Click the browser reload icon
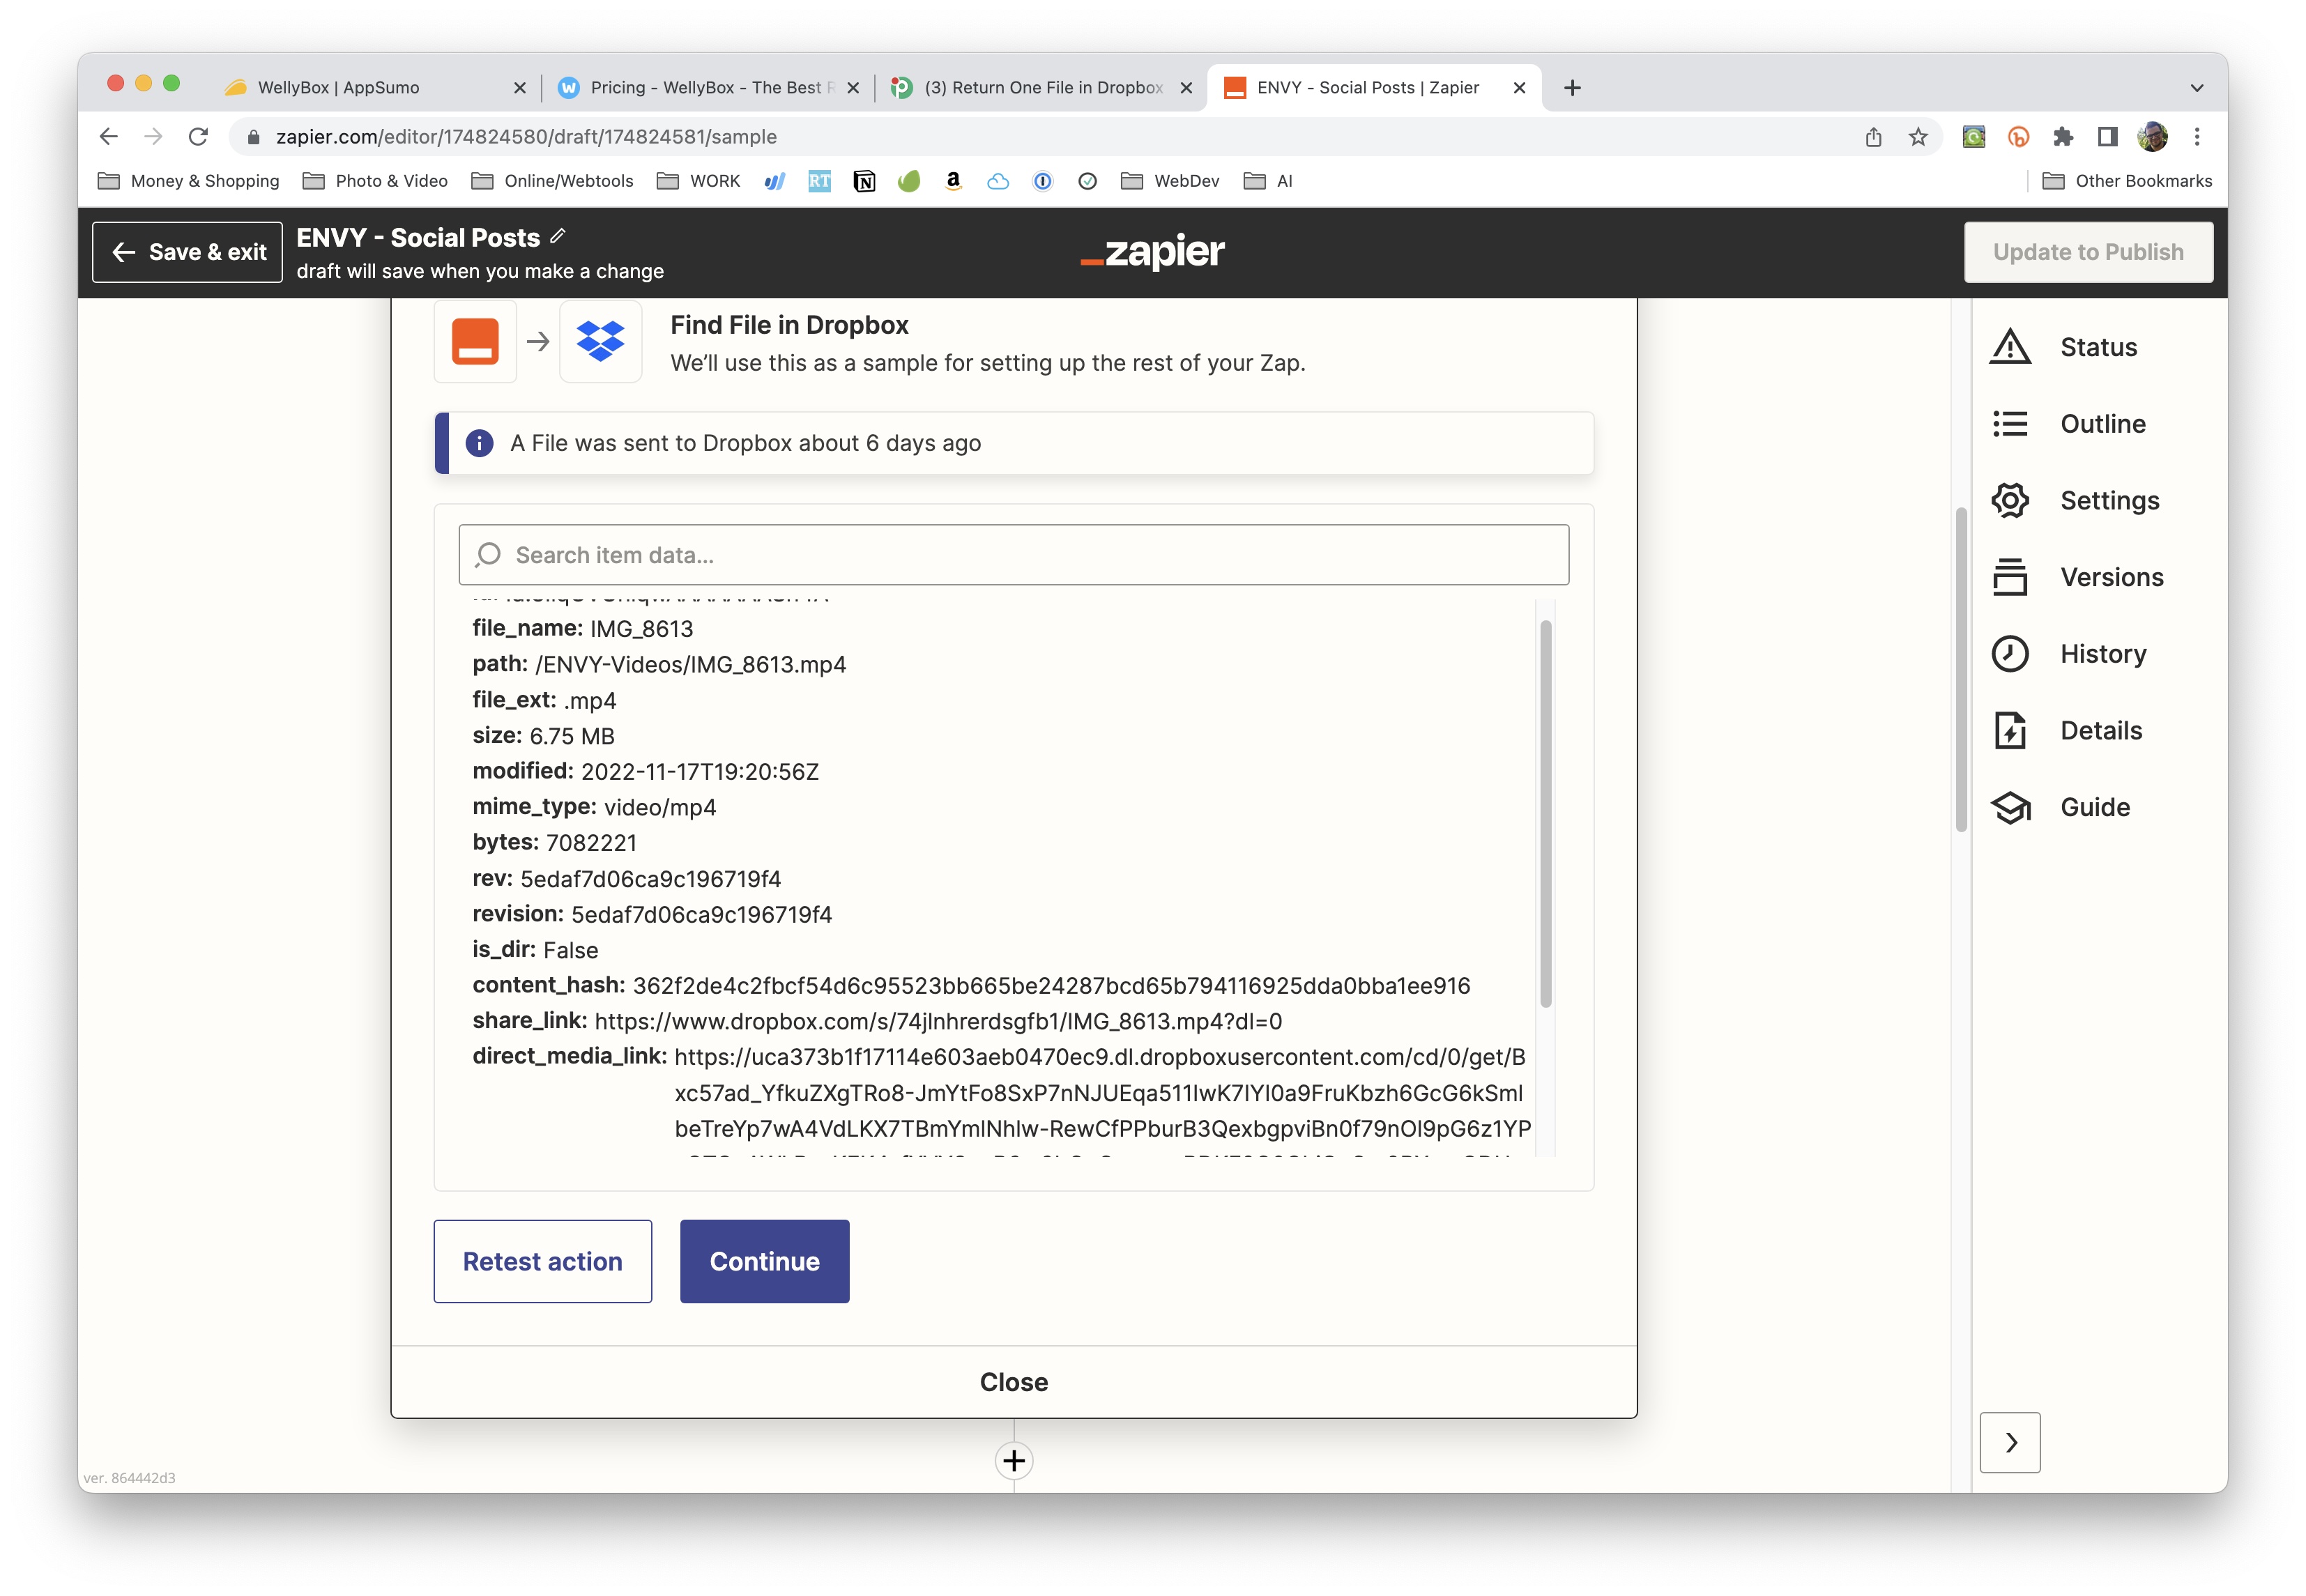2306x1596 pixels. pyautogui.click(x=198, y=137)
